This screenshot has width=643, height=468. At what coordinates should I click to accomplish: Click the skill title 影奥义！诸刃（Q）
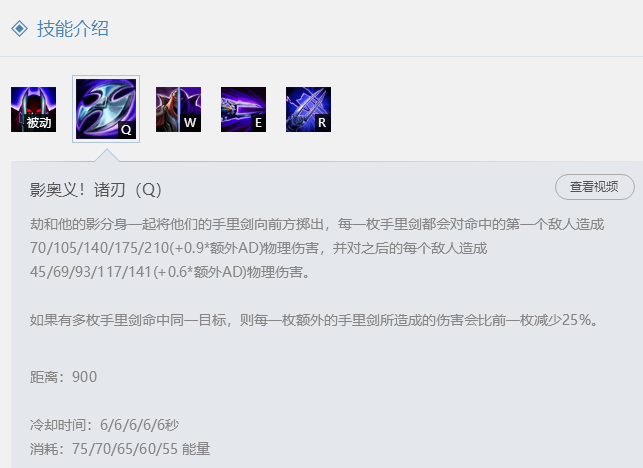coord(96,190)
